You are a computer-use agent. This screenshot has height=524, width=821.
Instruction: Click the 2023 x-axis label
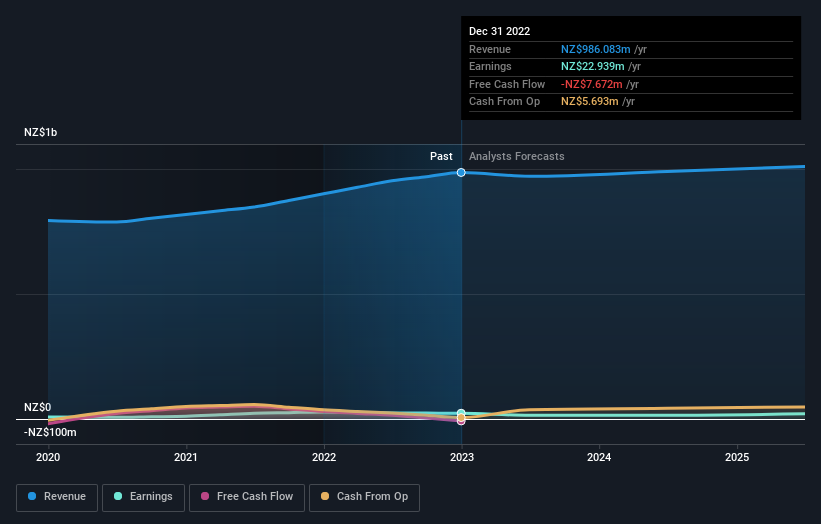[462, 458]
